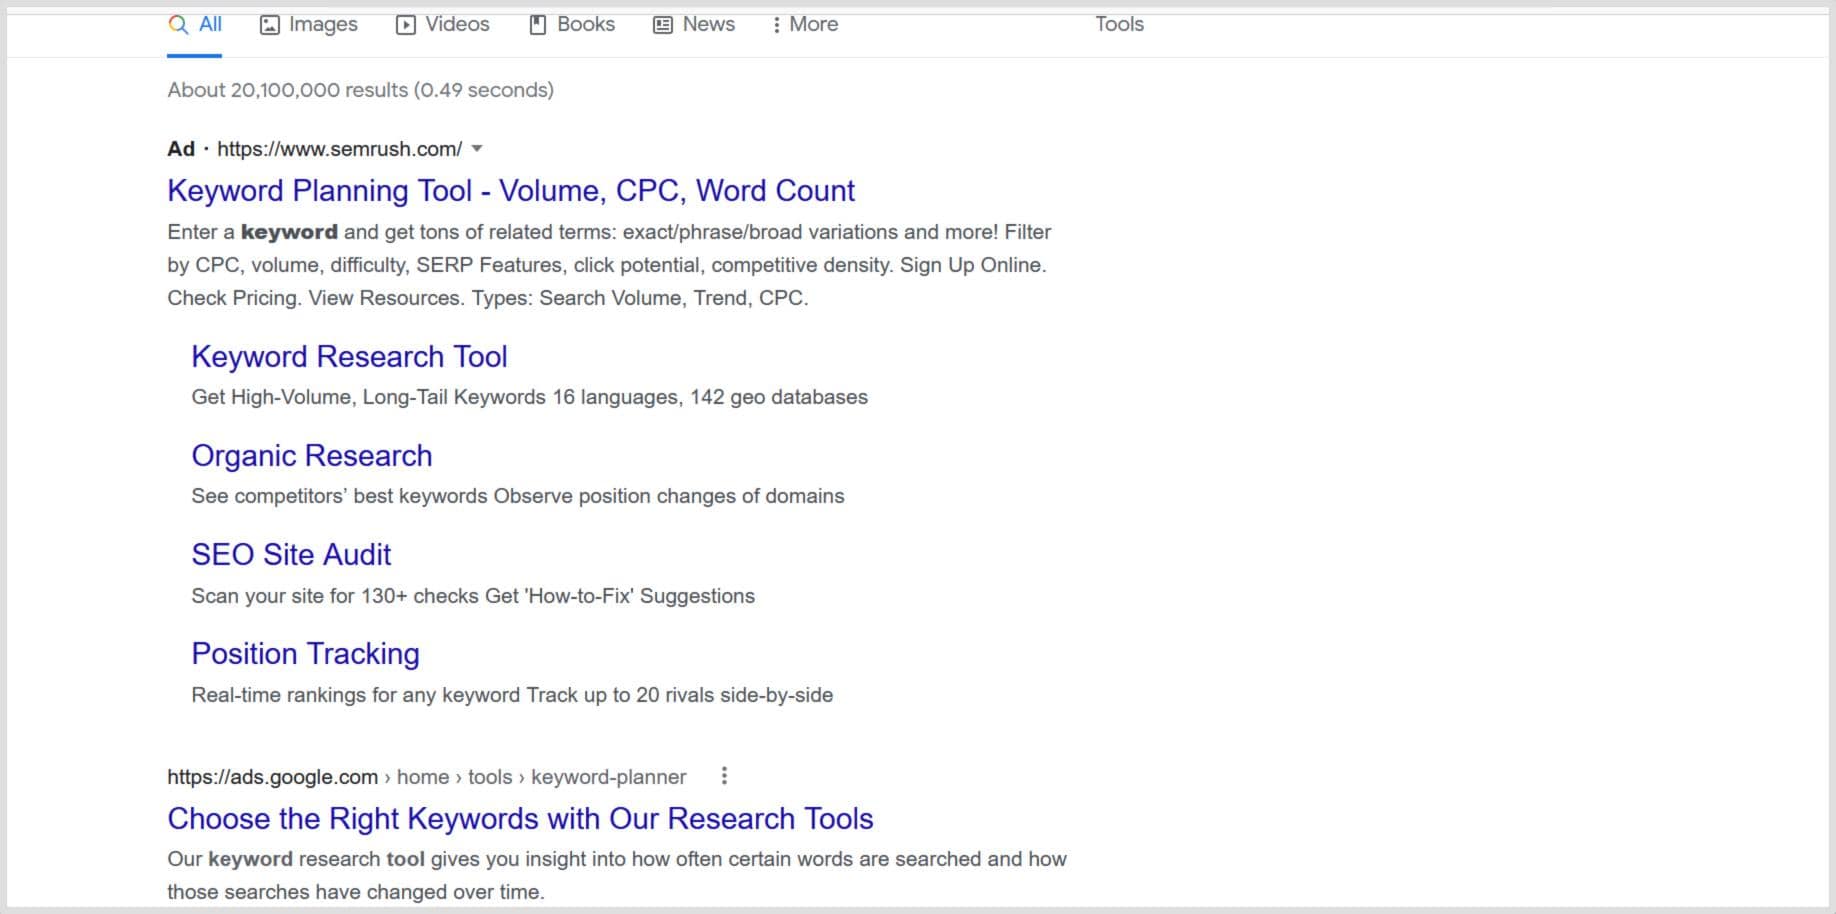The width and height of the screenshot is (1836, 914).
Task: Open the Keyword Research Tool sitelink
Action: (x=349, y=356)
